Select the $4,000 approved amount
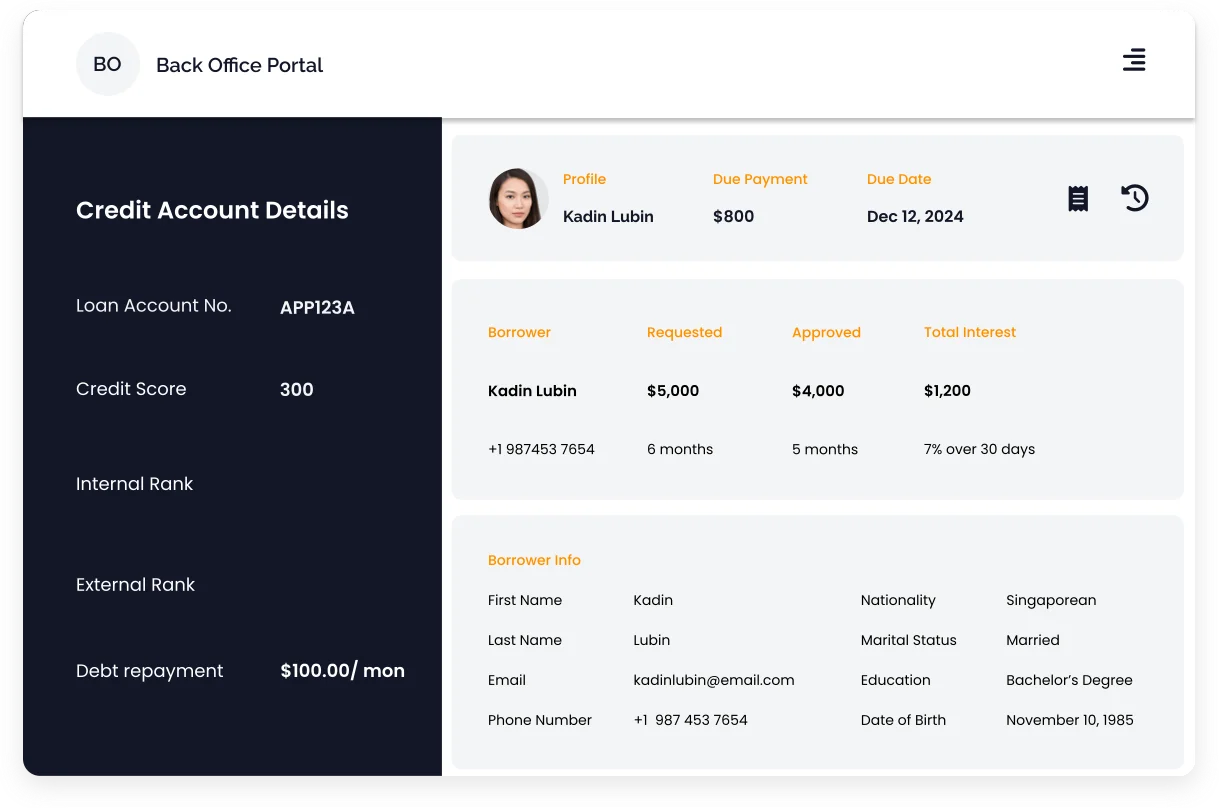Viewport: 1219px width, 808px height. [818, 391]
